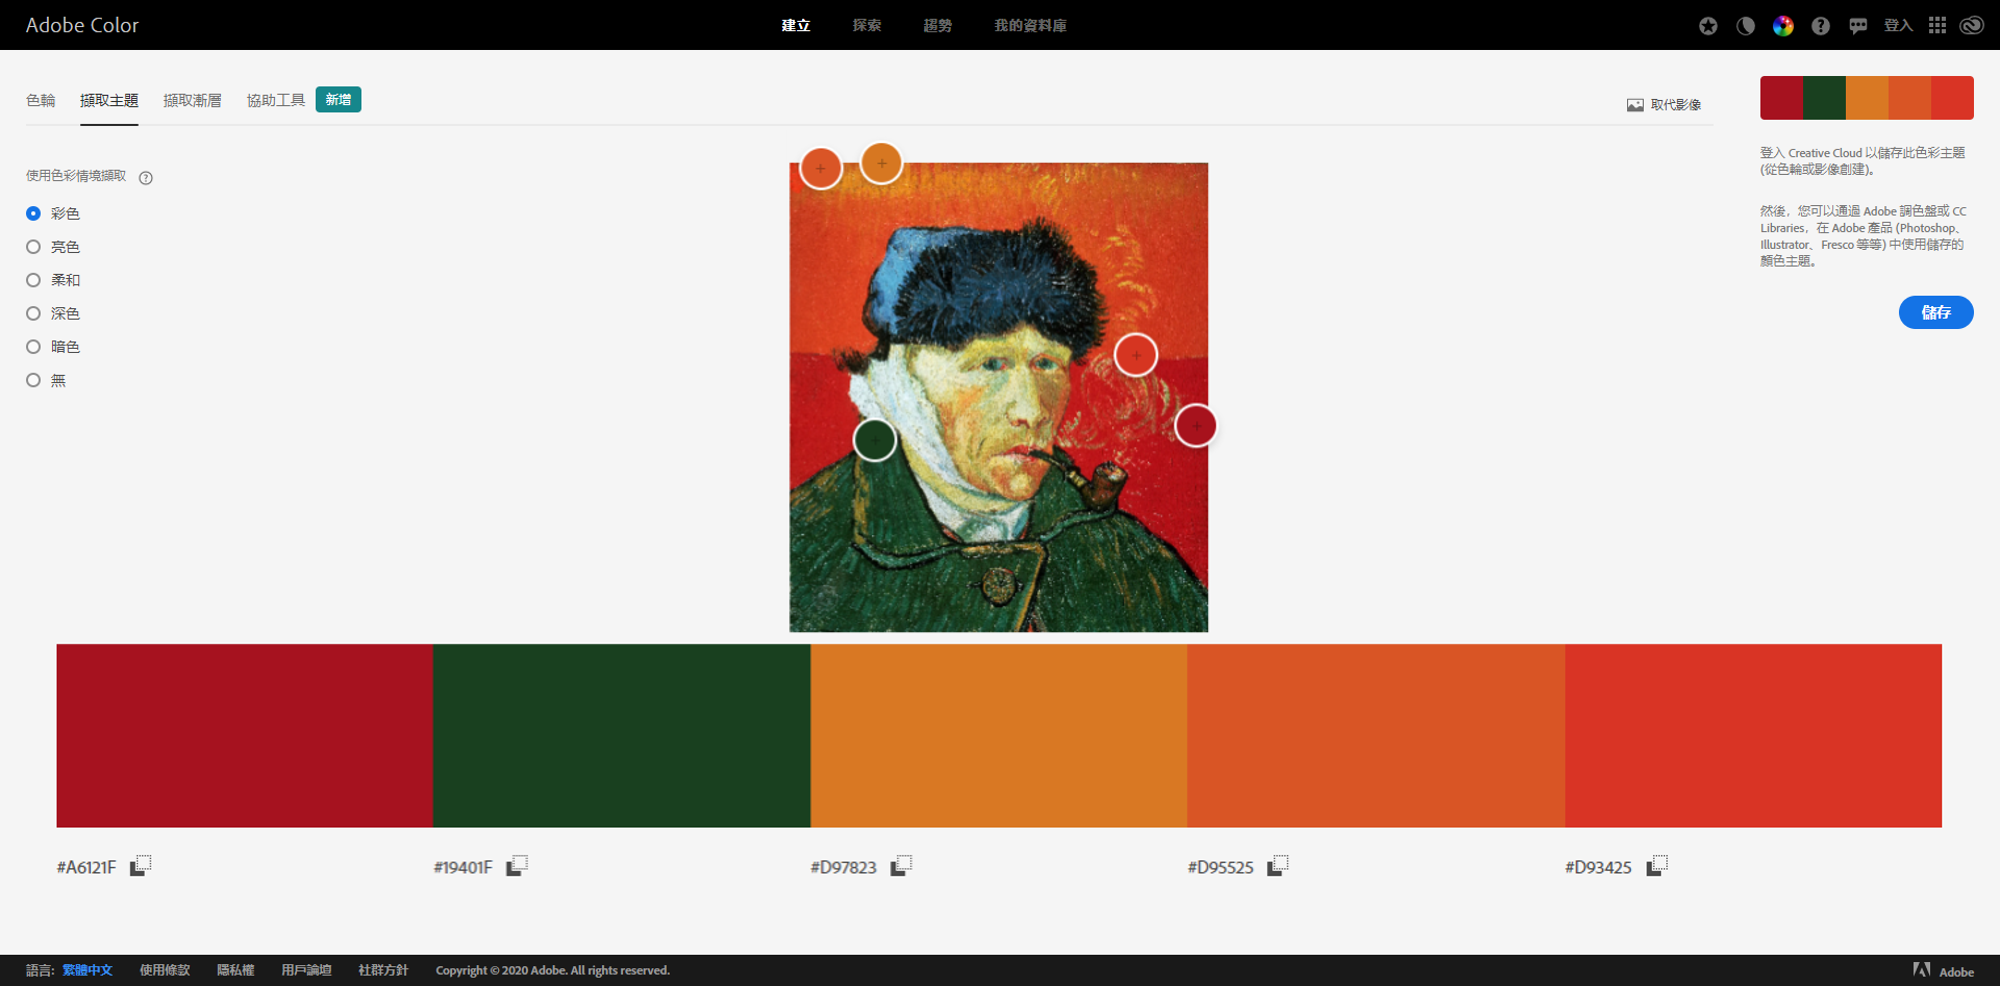Click the 儲存 save button
This screenshot has width=2000, height=986.
pyautogui.click(x=1936, y=312)
